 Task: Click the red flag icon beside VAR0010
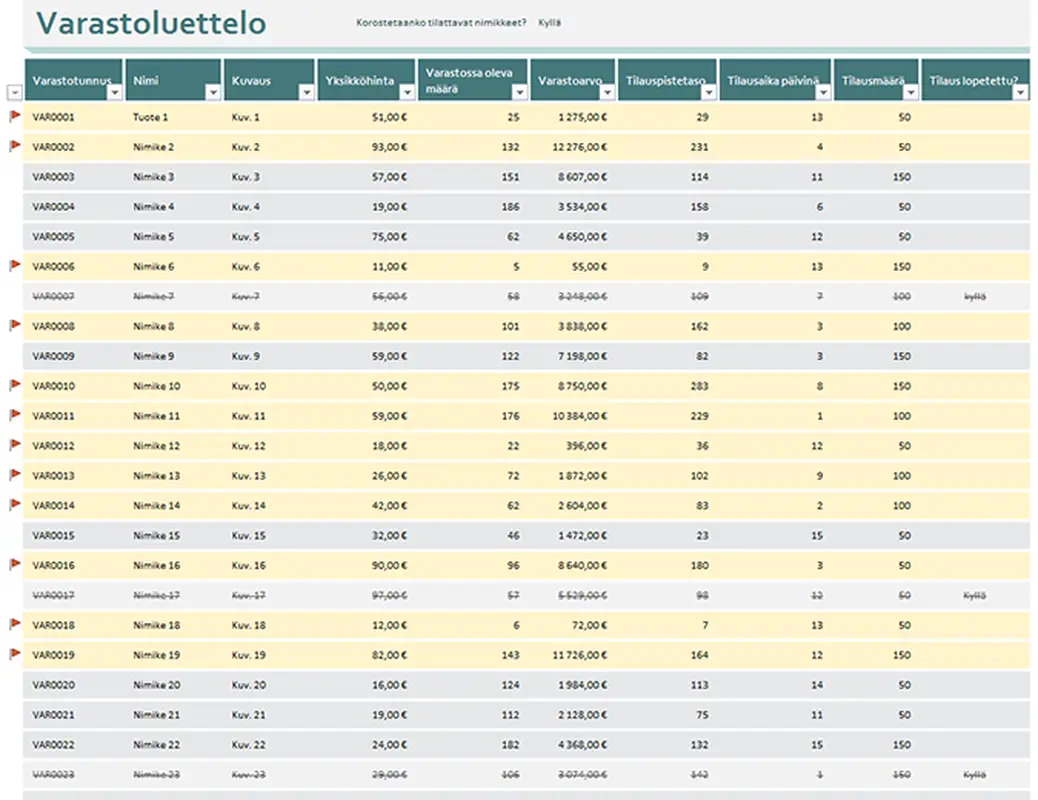(15, 385)
